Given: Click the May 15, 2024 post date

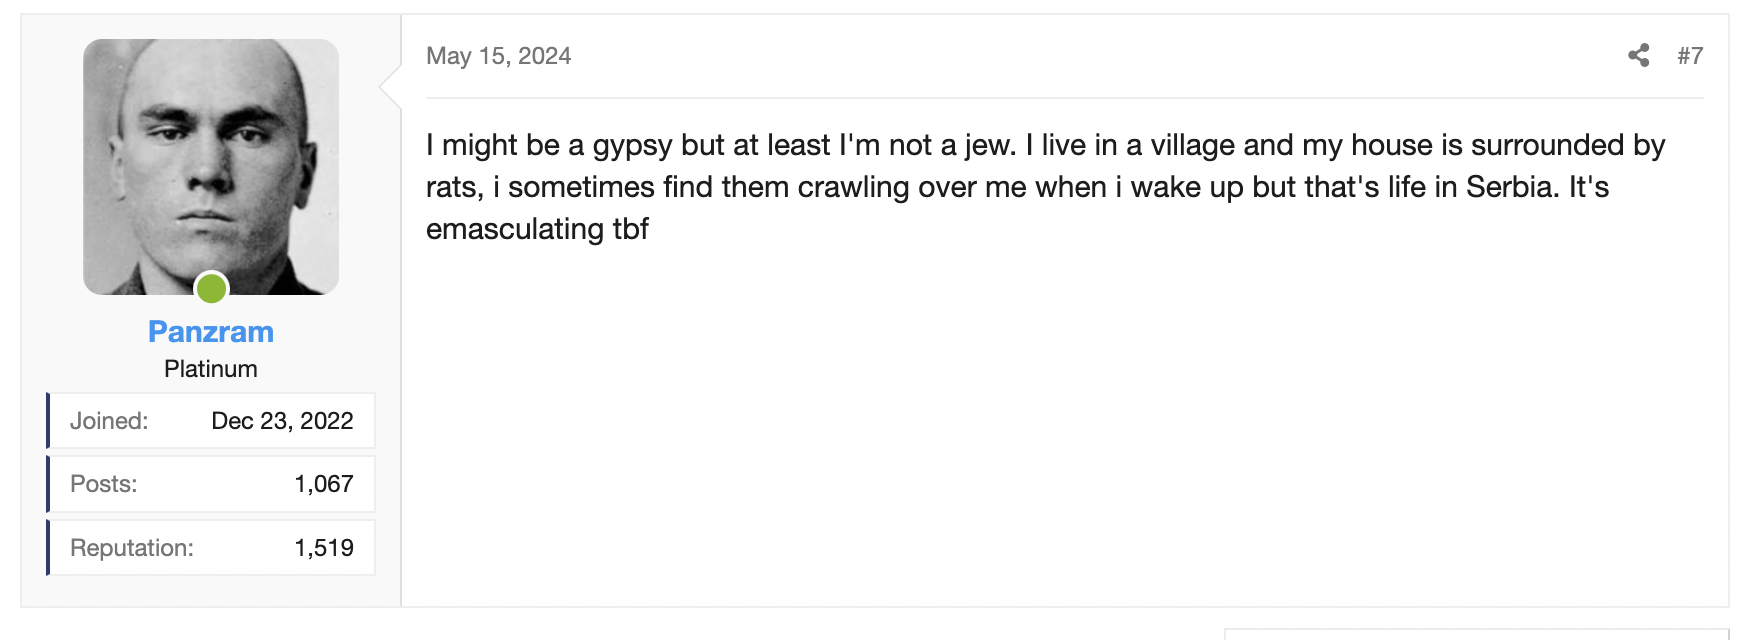Looking at the screenshot, I should point(498,56).
